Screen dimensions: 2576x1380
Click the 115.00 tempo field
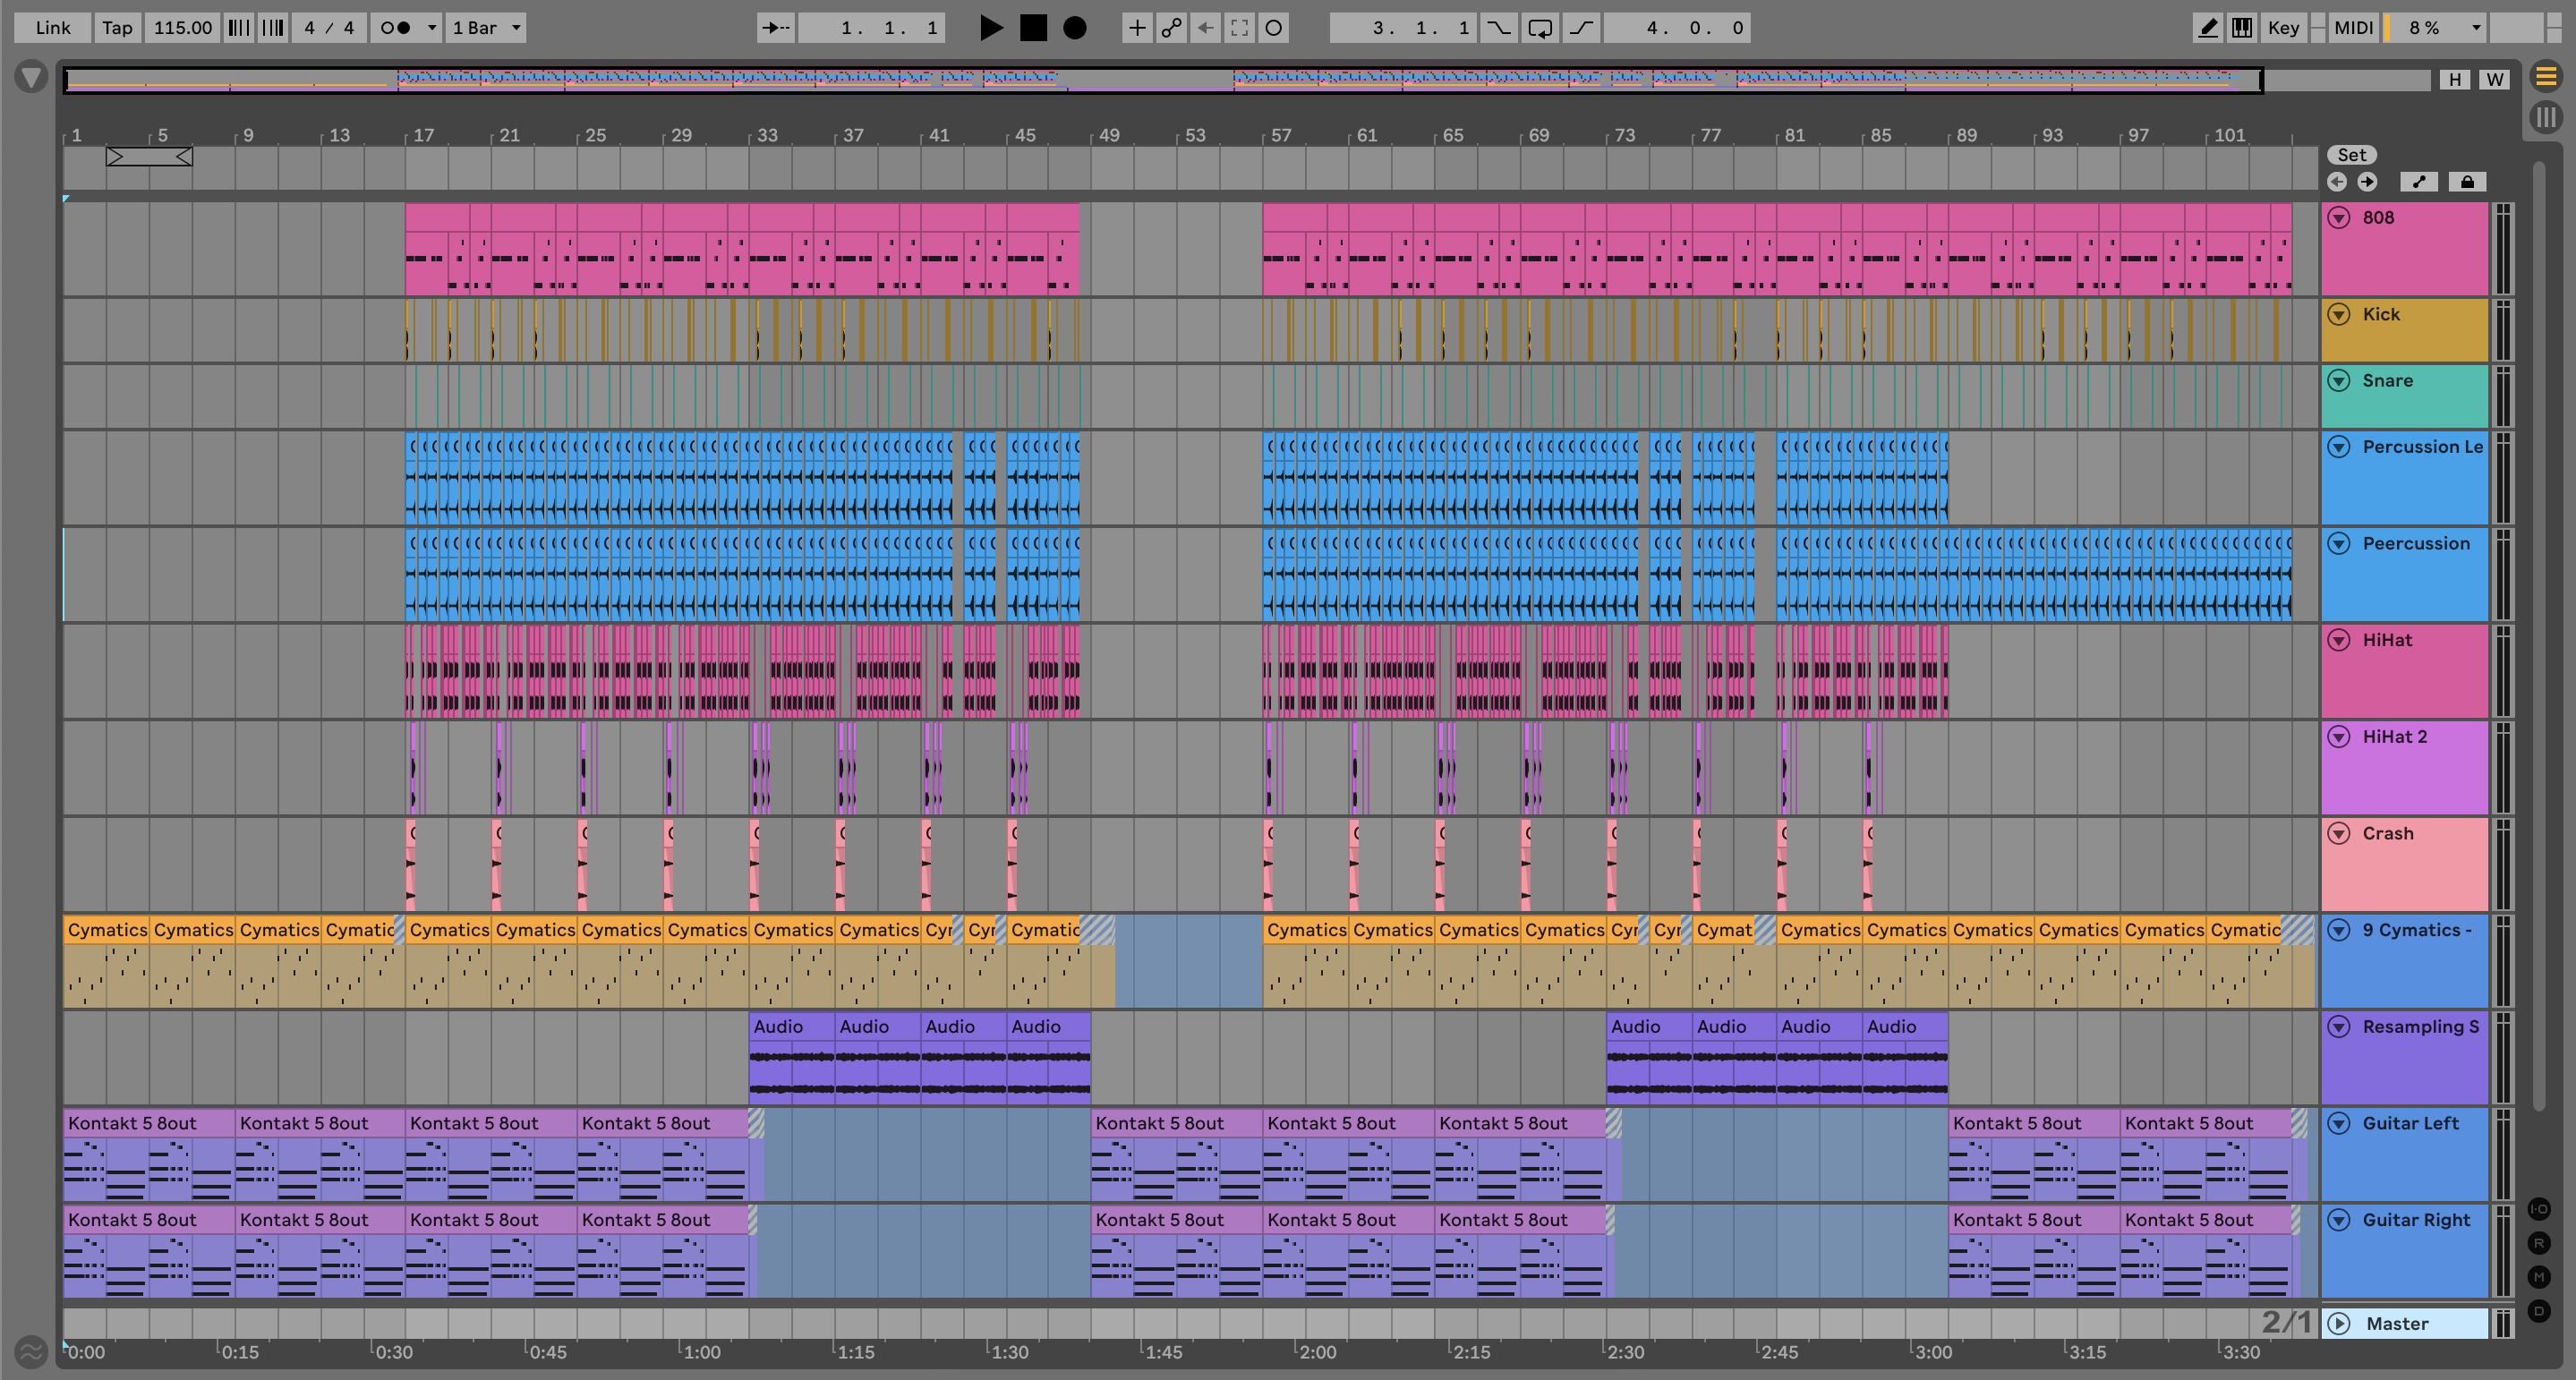(182, 28)
